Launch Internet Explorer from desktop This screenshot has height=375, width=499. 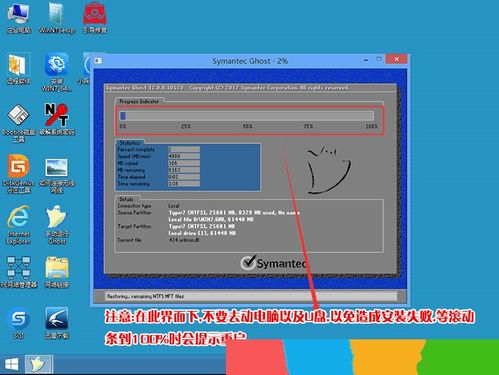(x=19, y=225)
